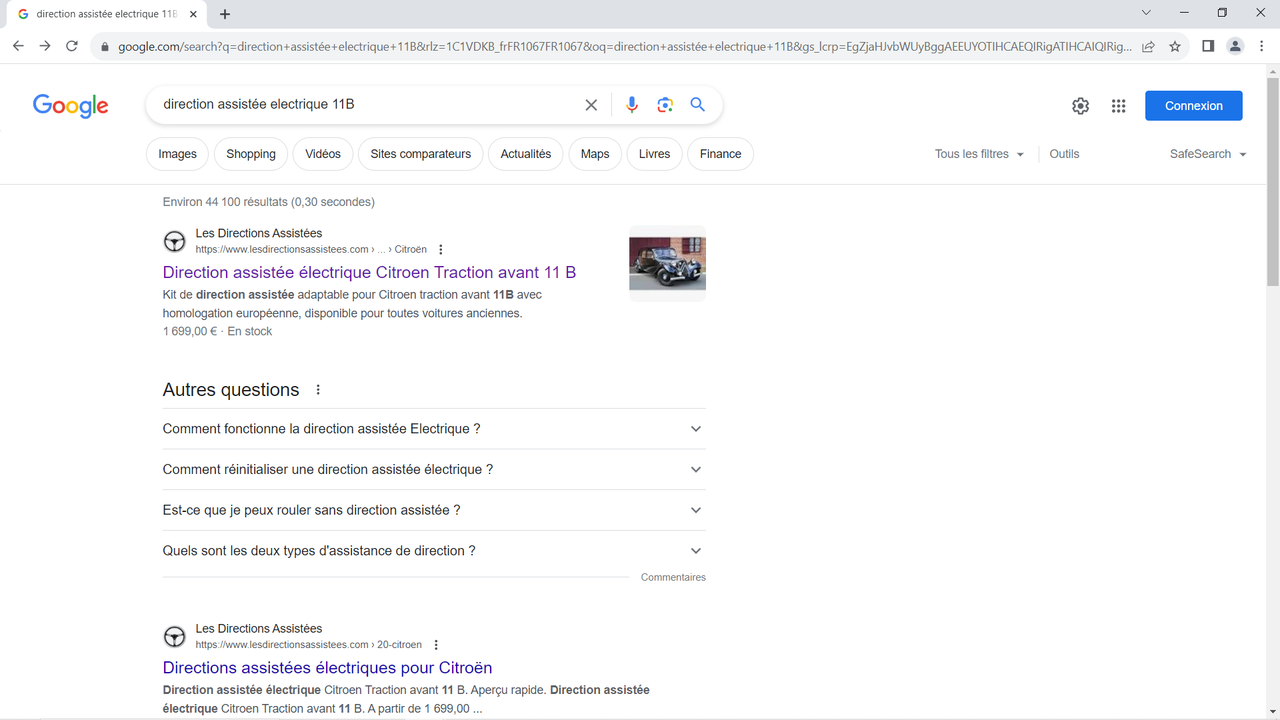
Task: Clear the search box with the X icon
Action: [591, 105]
